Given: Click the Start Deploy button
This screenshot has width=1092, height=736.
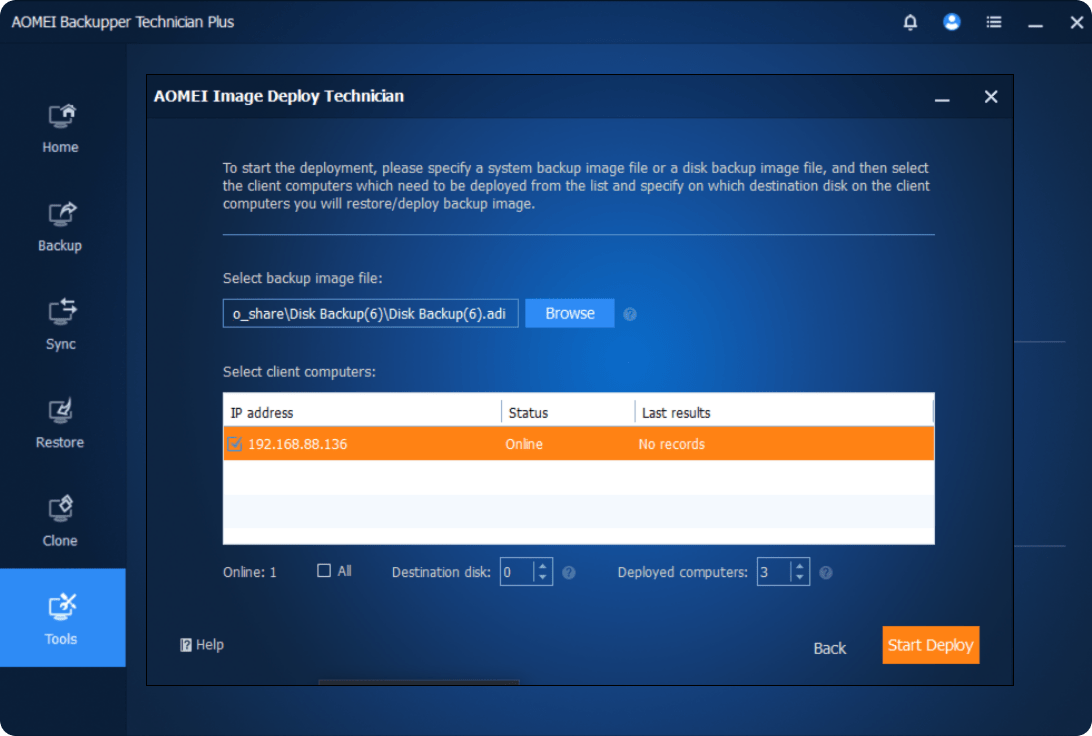Looking at the screenshot, I should click(930, 645).
